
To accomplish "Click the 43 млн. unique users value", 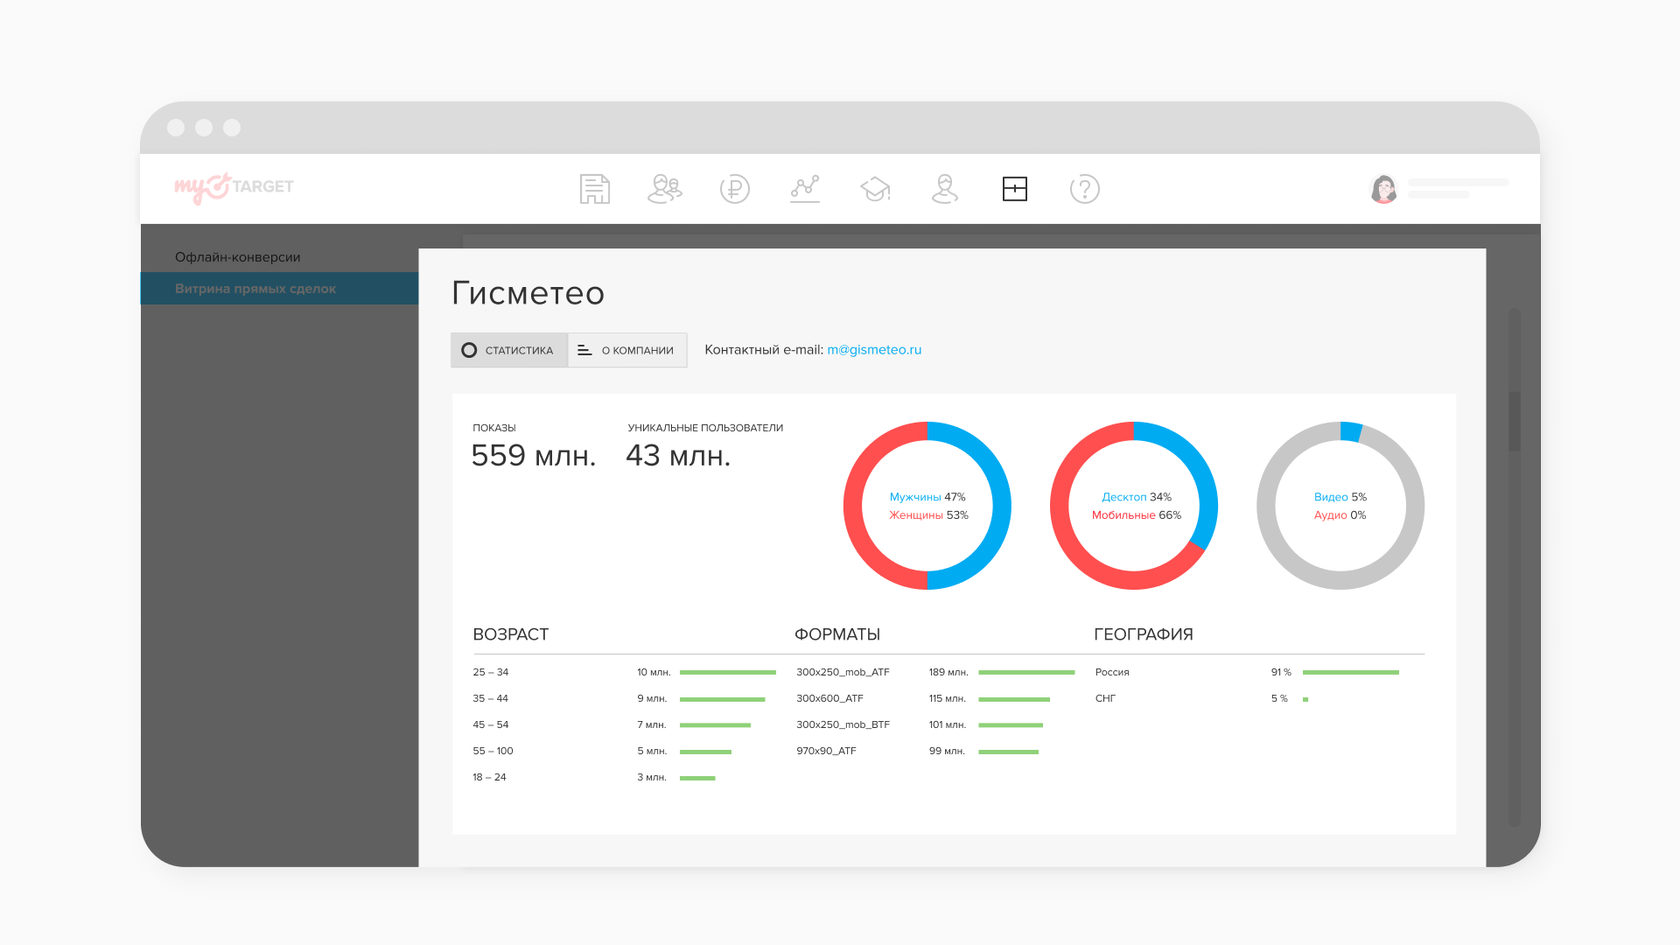I will pos(678,456).
